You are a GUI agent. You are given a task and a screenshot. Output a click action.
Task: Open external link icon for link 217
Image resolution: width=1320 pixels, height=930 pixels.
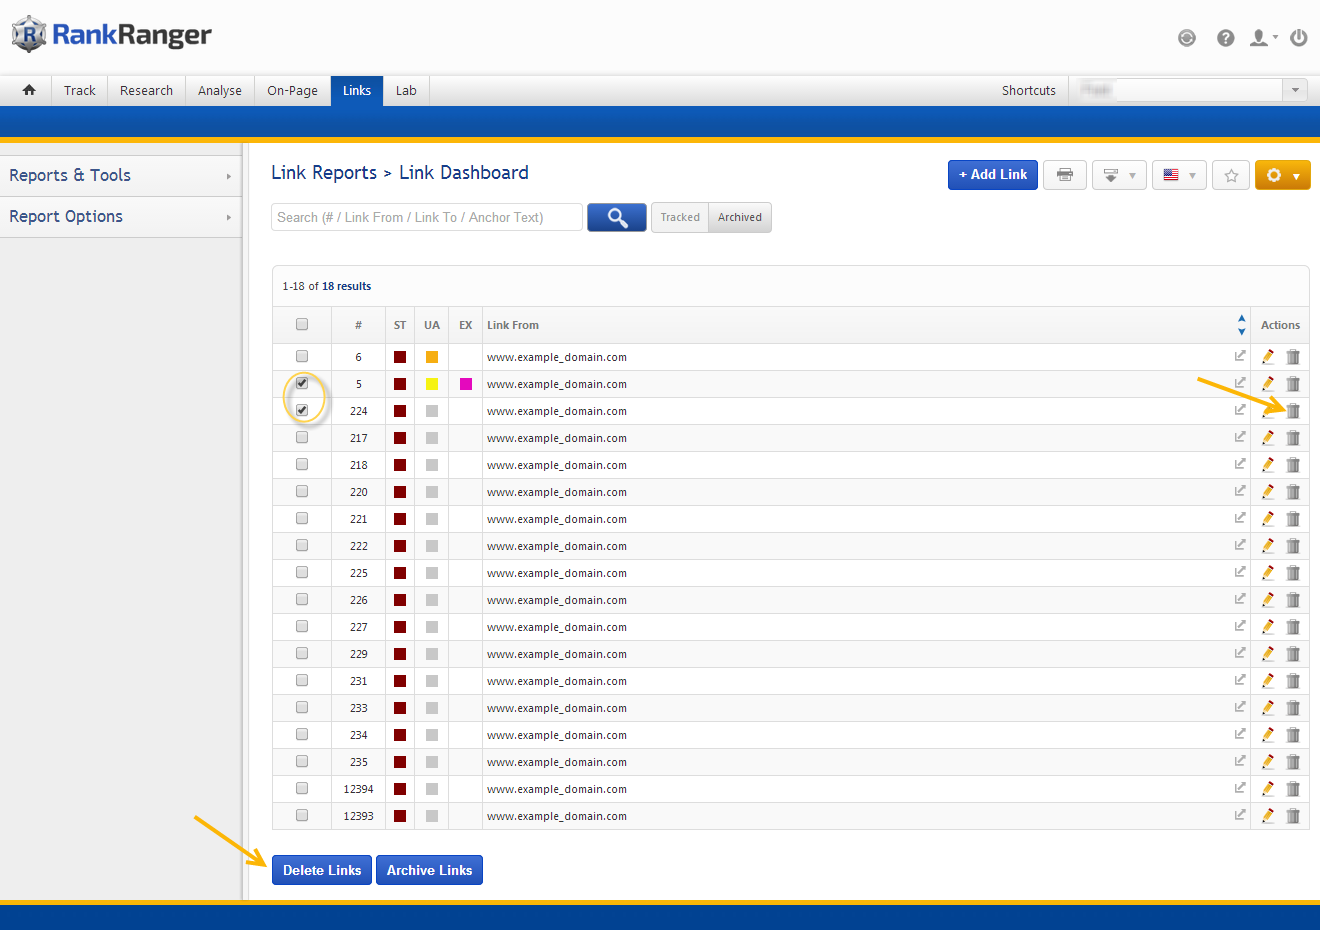1240,437
